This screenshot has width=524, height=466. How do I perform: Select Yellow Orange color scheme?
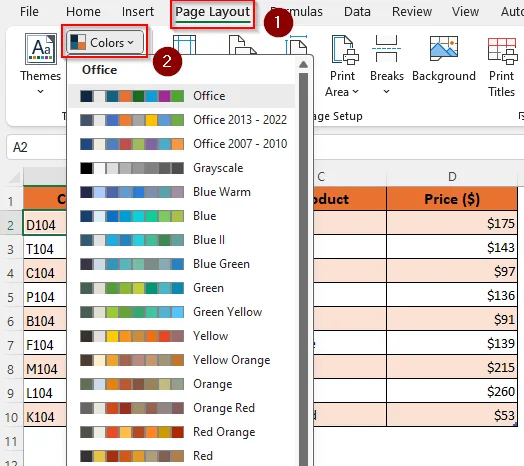click(x=181, y=360)
